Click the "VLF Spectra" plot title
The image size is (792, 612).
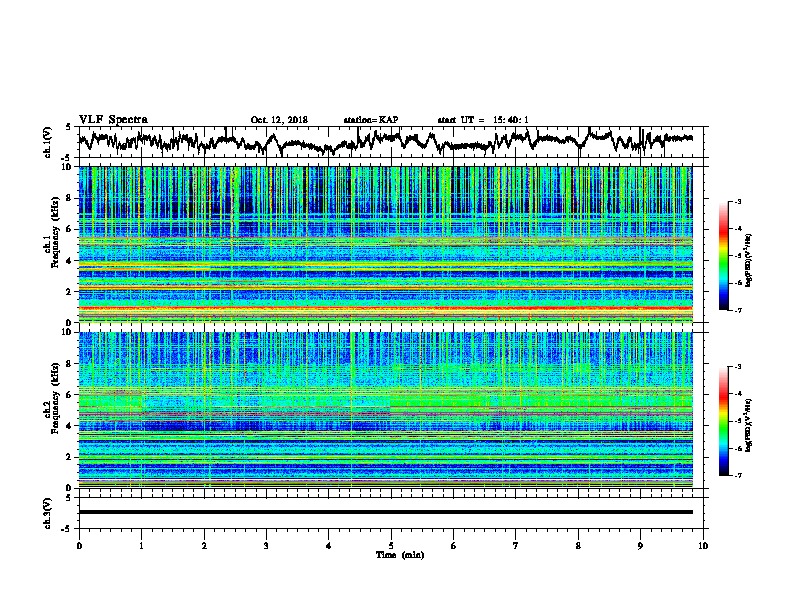click(x=113, y=120)
